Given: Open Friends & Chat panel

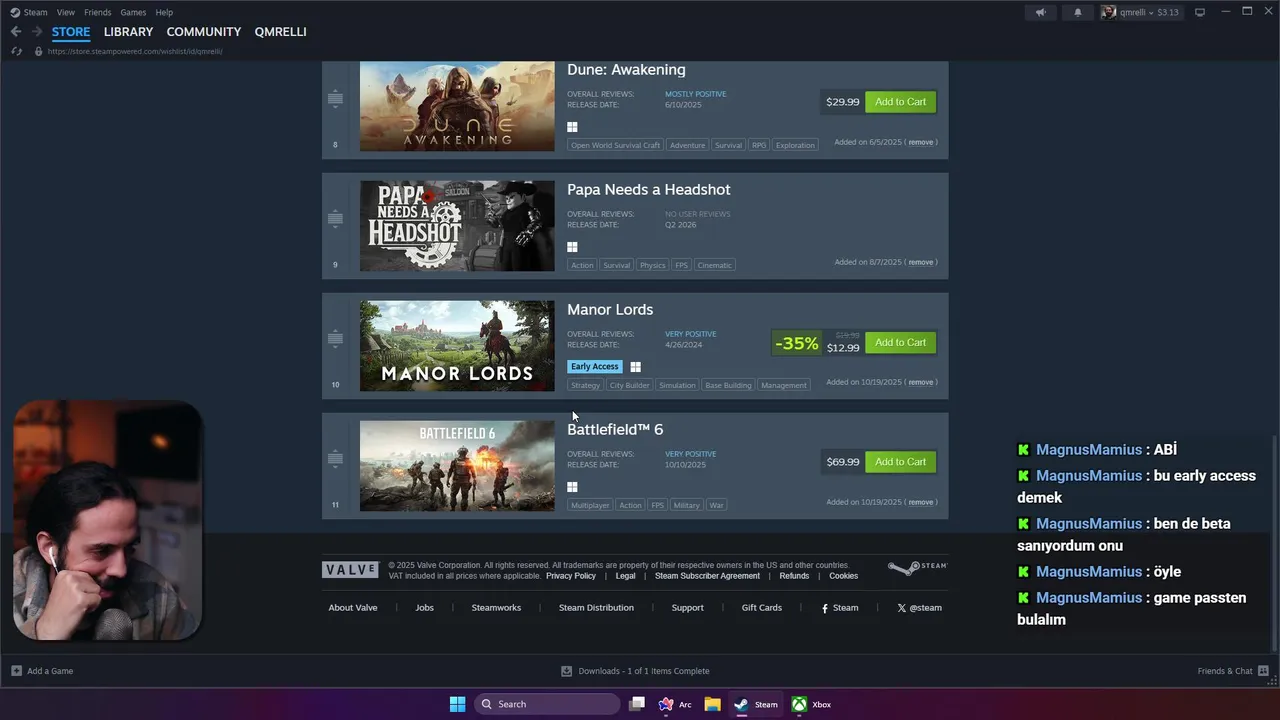Looking at the screenshot, I should 1233,671.
